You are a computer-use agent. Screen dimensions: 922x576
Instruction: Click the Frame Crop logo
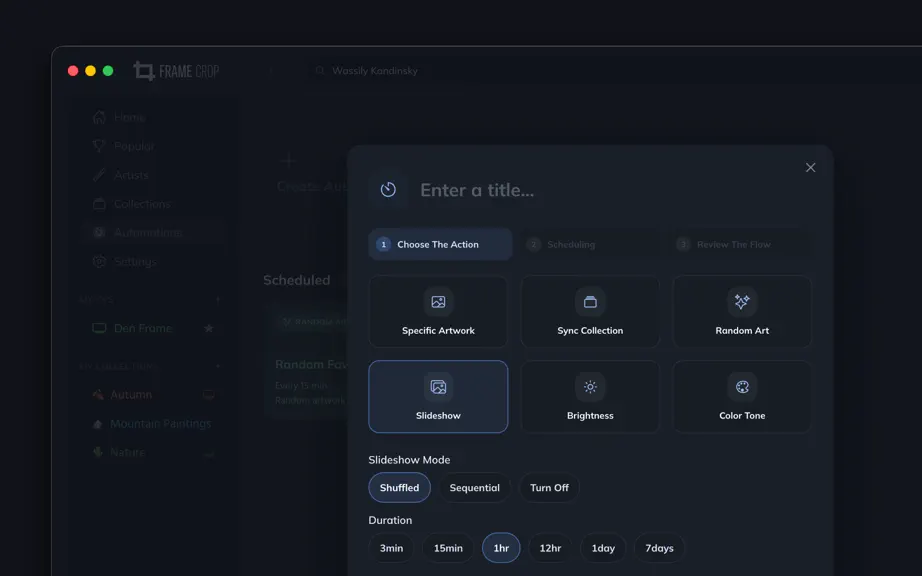pos(176,71)
